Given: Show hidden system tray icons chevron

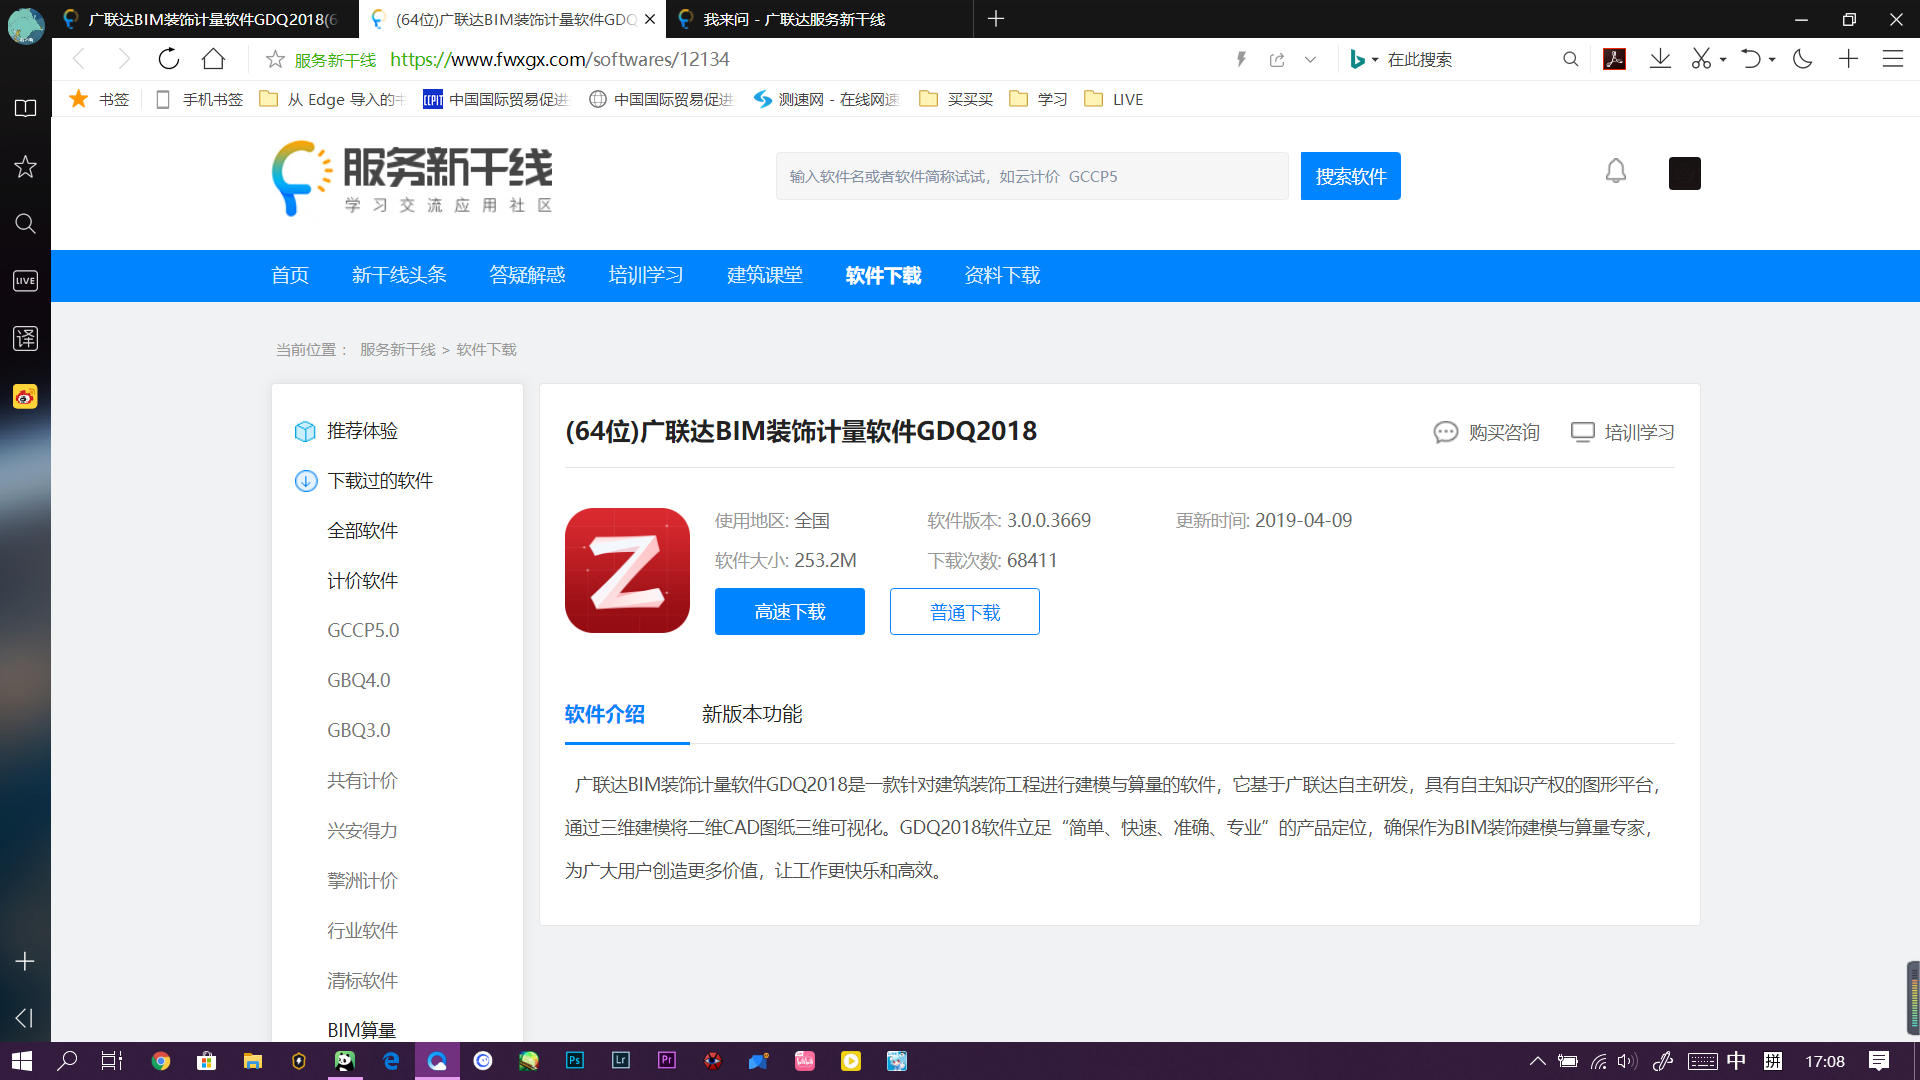Looking at the screenshot, I should [x=1537, y=1061].
